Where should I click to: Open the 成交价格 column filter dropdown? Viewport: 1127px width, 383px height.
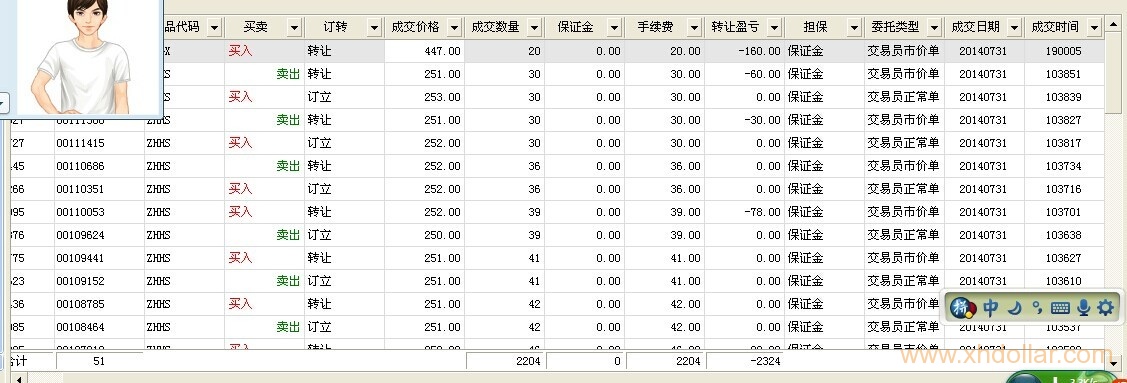pyautogui.click(x=454, y=27)
